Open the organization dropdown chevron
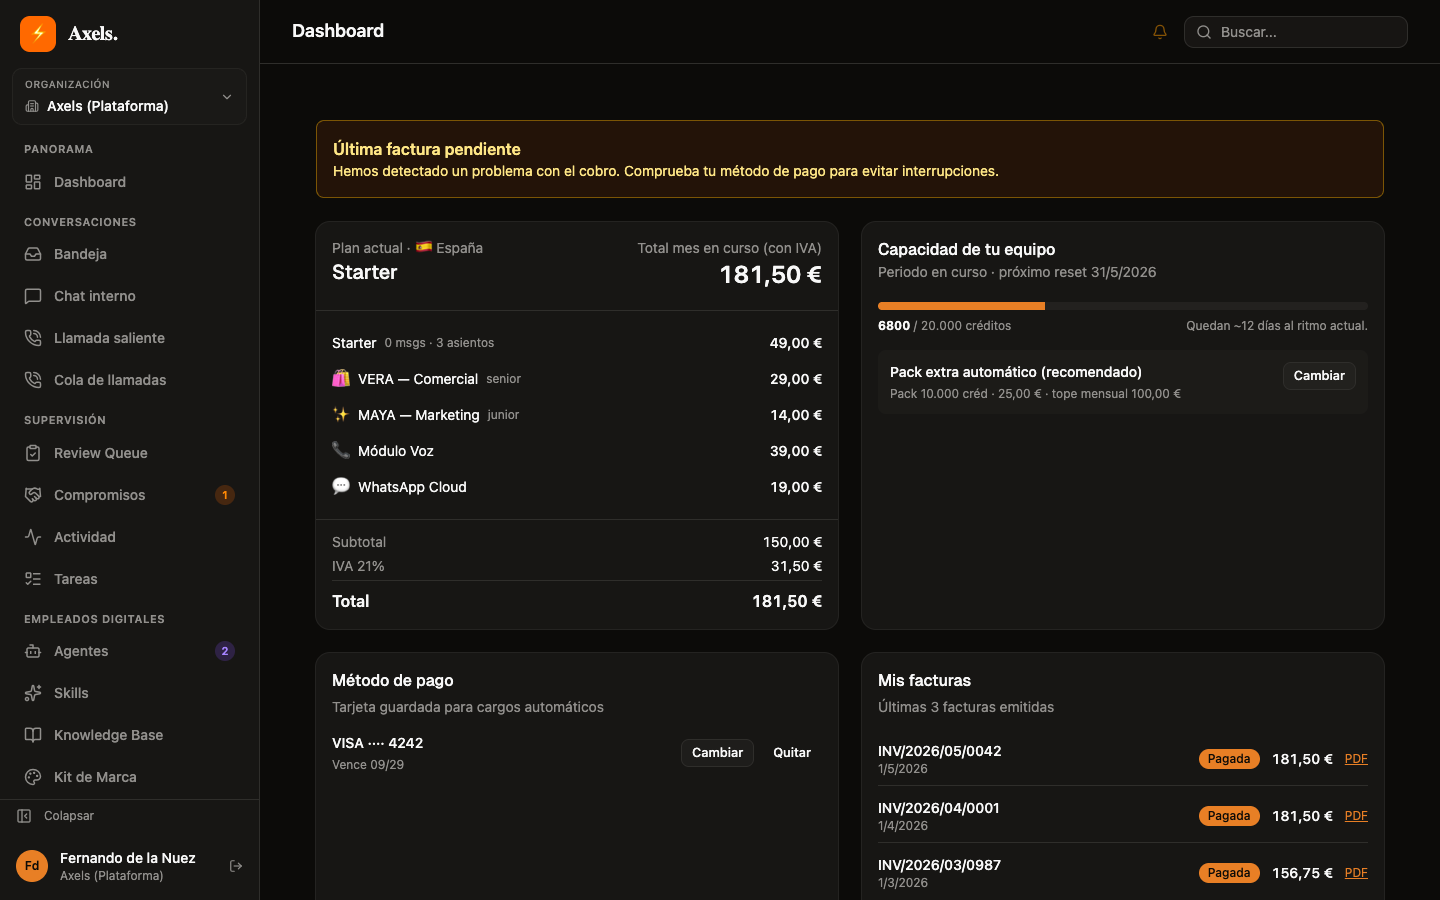This screenshot has height=900, width=1440. (227, 97)
